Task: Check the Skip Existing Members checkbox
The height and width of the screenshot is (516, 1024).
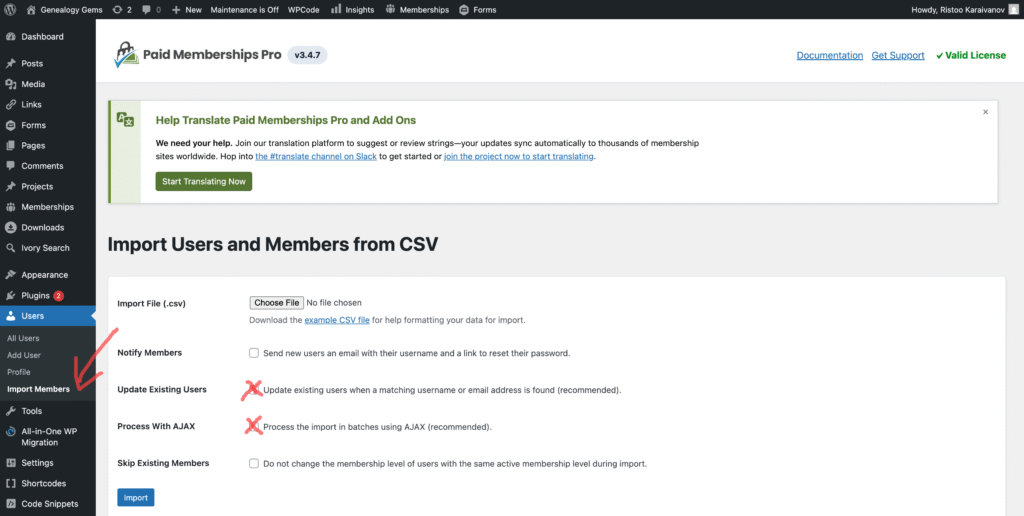Action: click(x=254, y=463)
